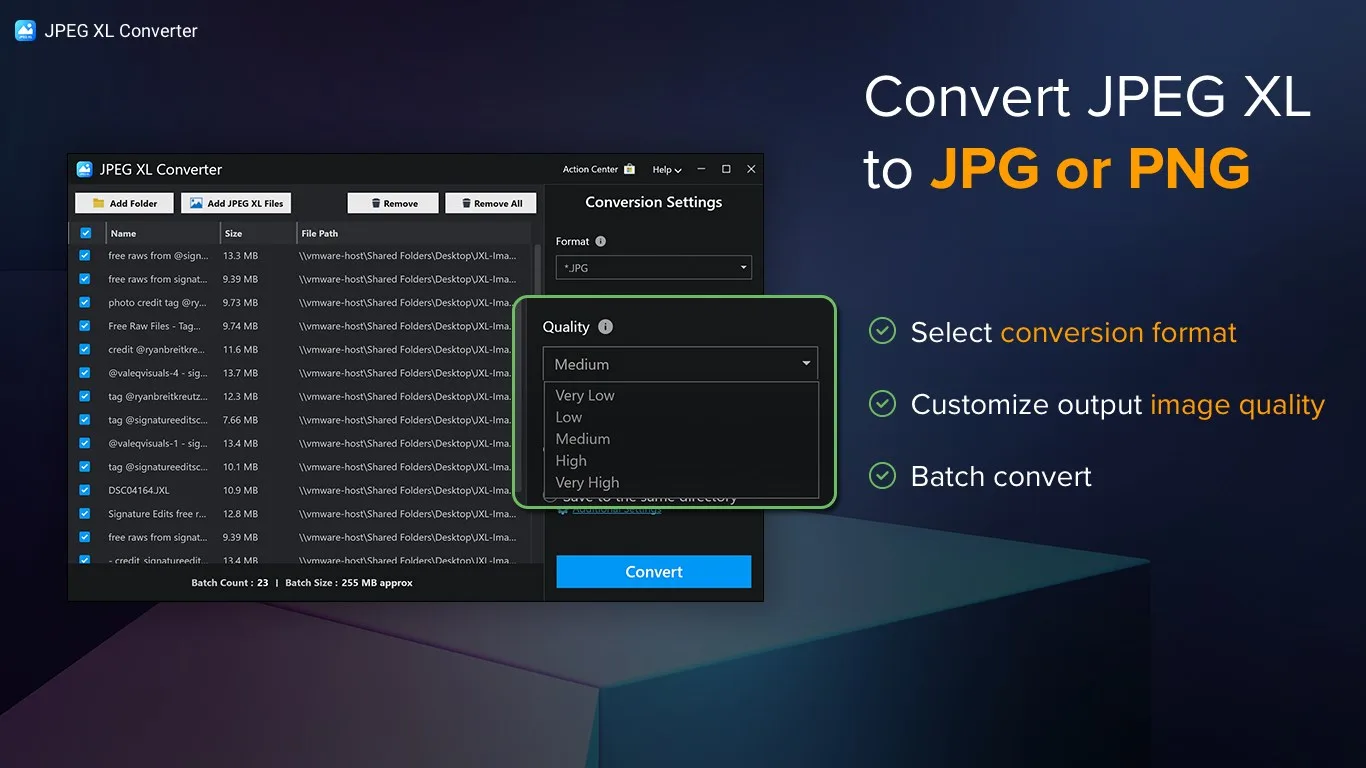Uncheck the '@valeqvisuals-1 - sig...' file
1366x768 pixels.
(x=85, y=443)
